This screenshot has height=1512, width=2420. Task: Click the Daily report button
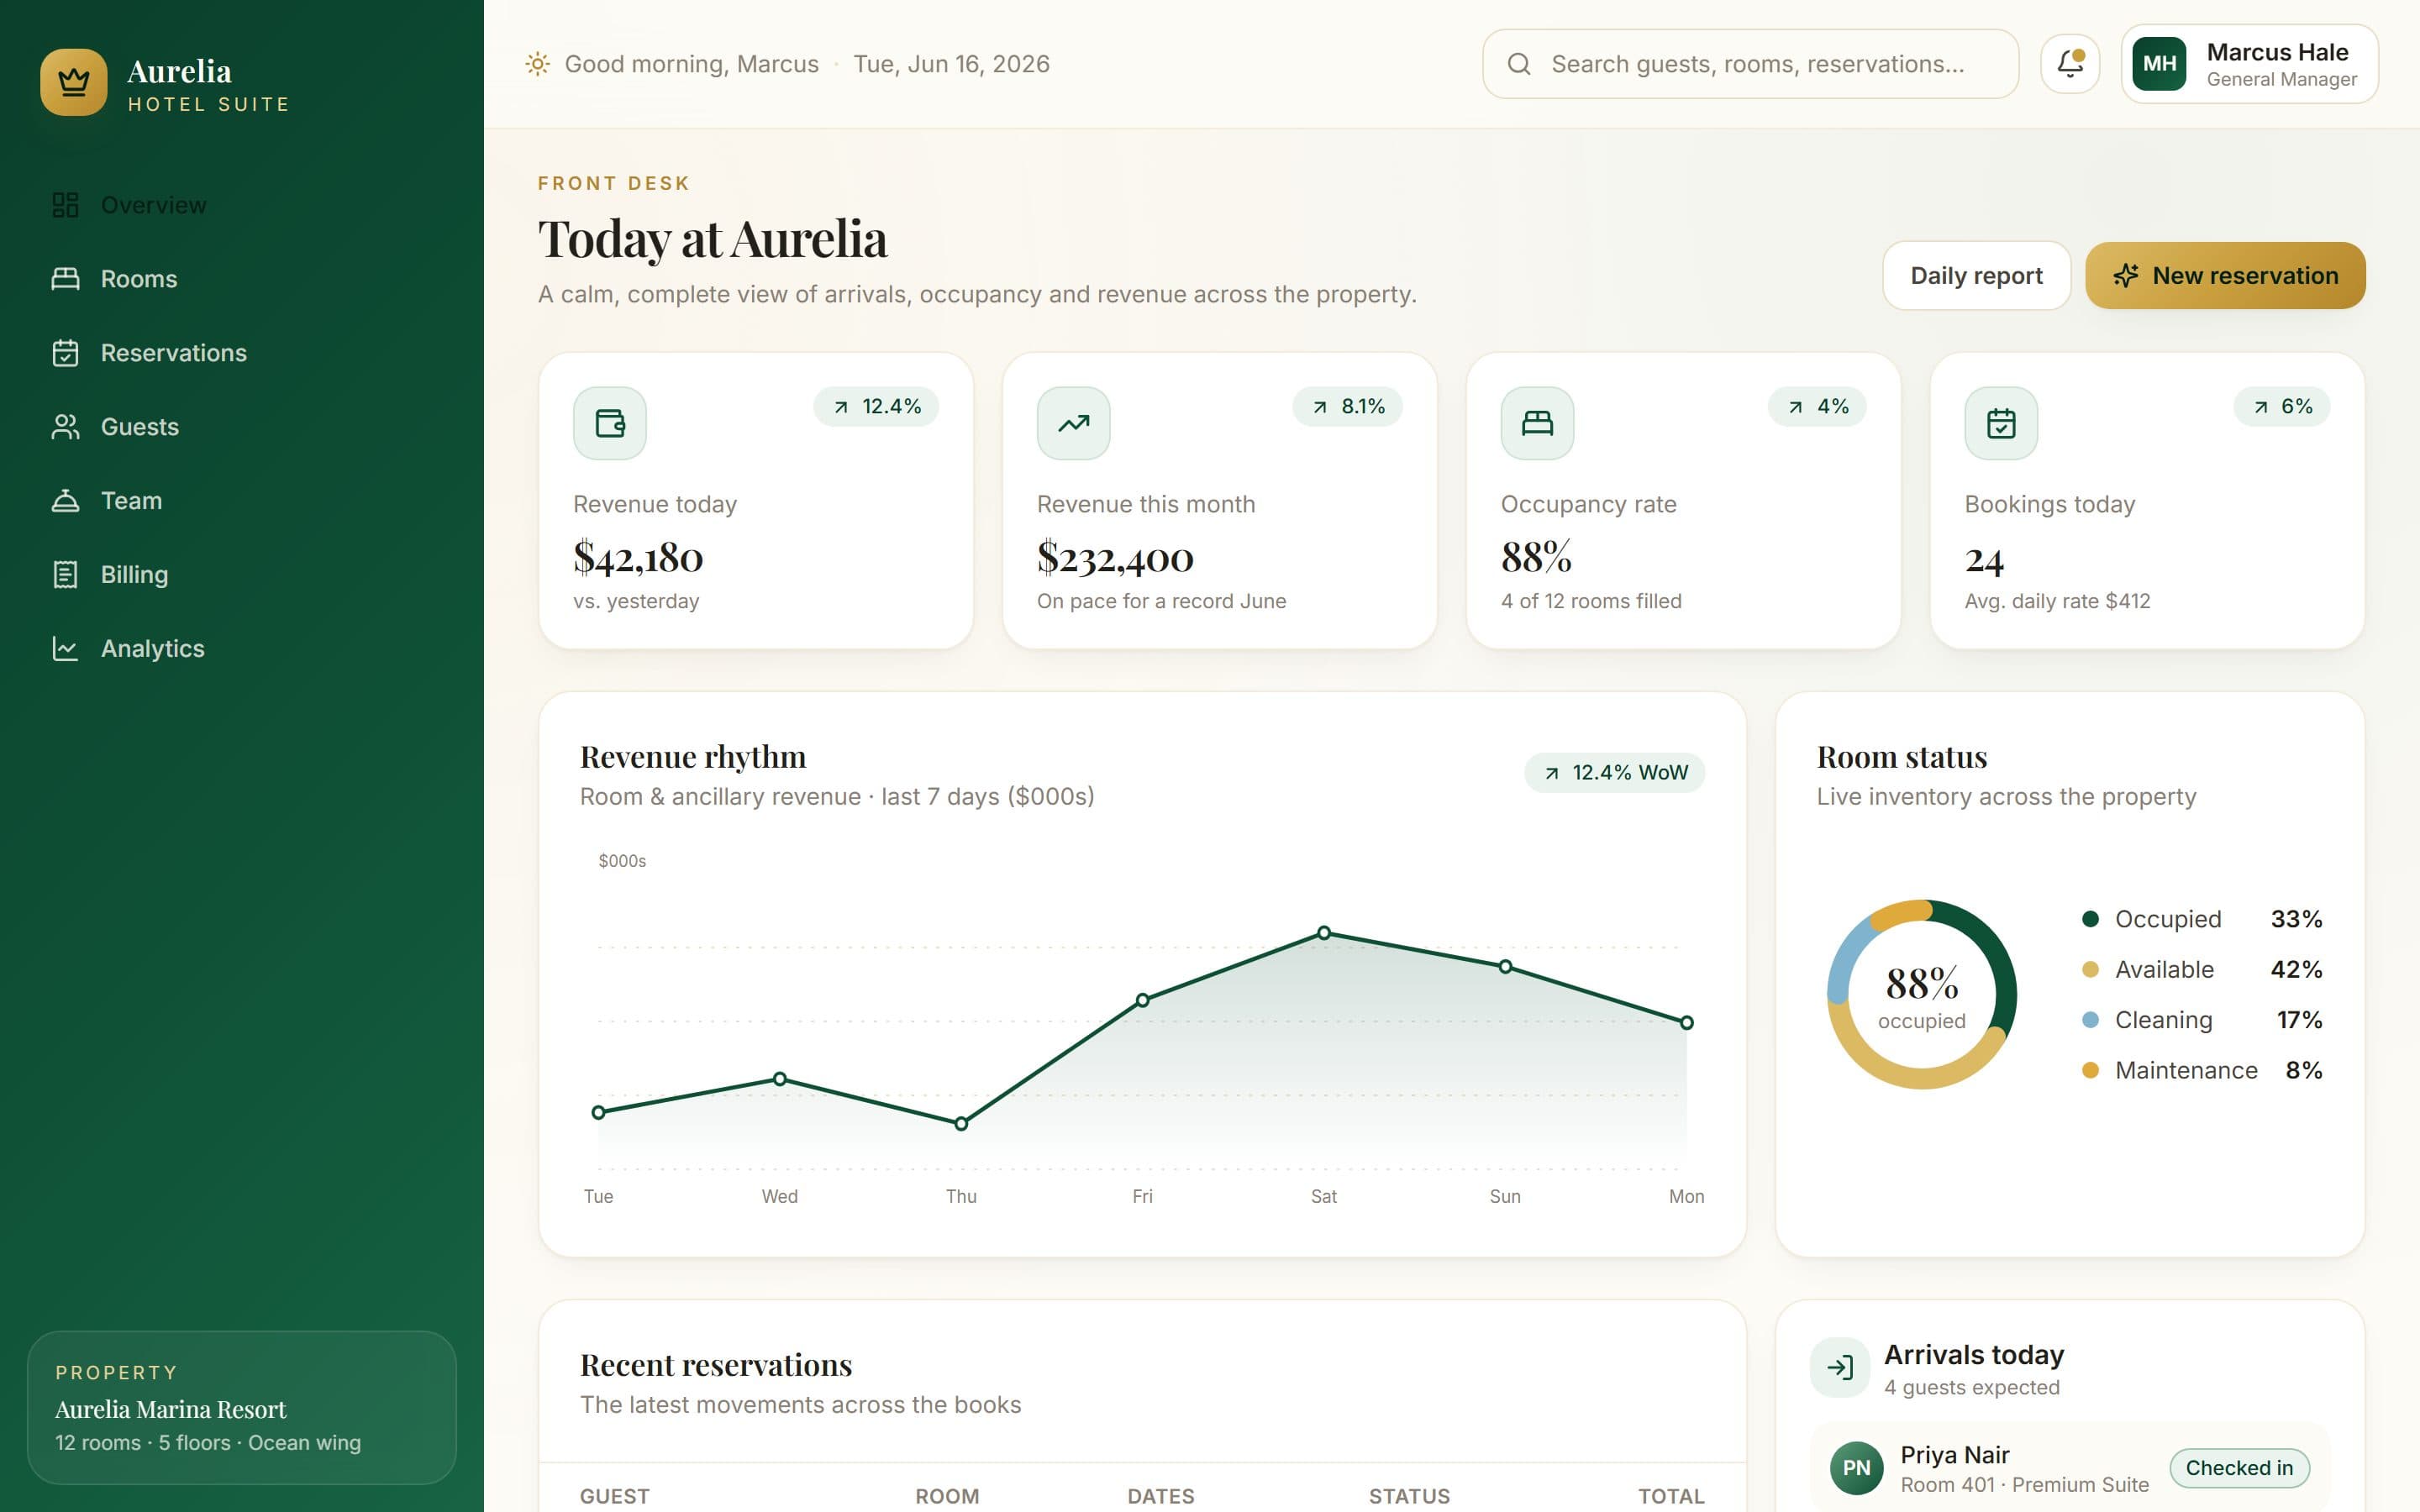click(1976, 275)
